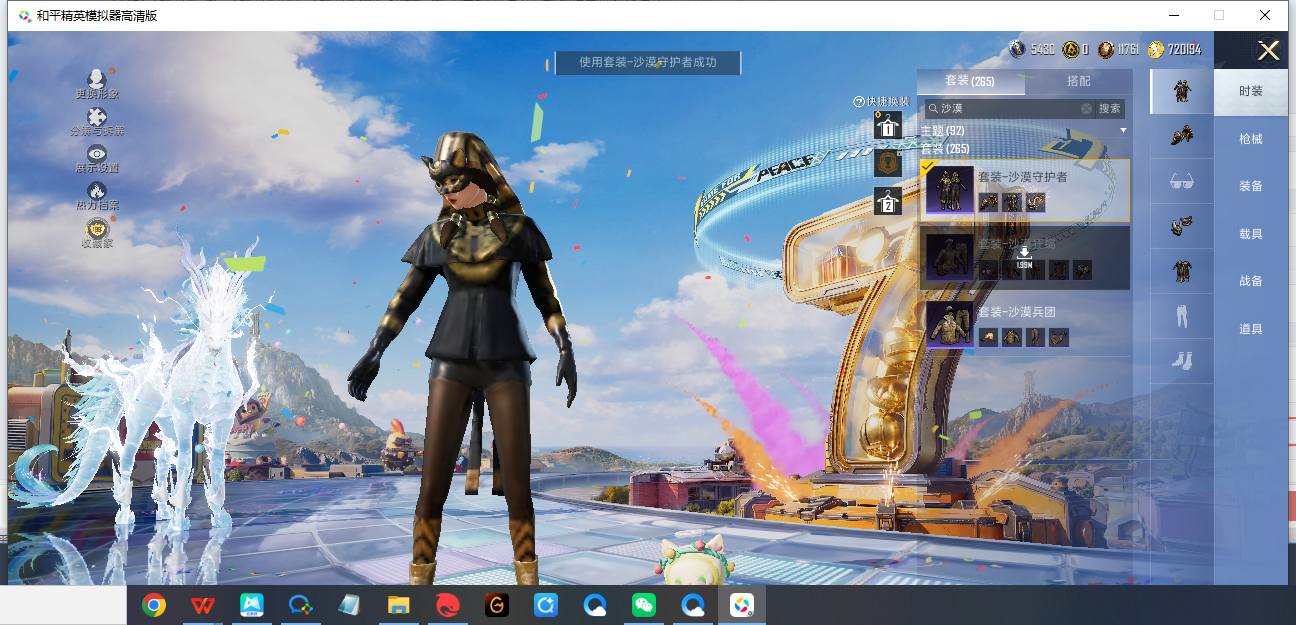Click the gold coin 0 balance
The image size is (1296, 625).
(x=1077, y=49)
